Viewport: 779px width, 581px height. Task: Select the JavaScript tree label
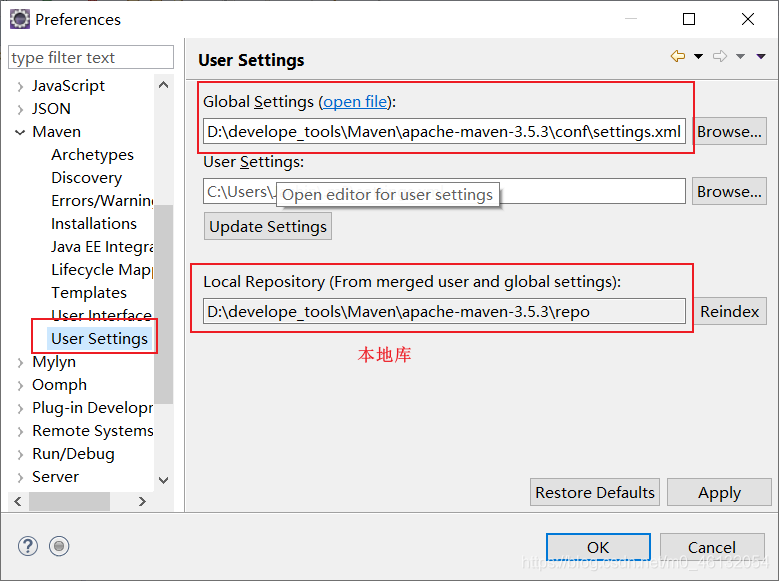coord(69,86)
